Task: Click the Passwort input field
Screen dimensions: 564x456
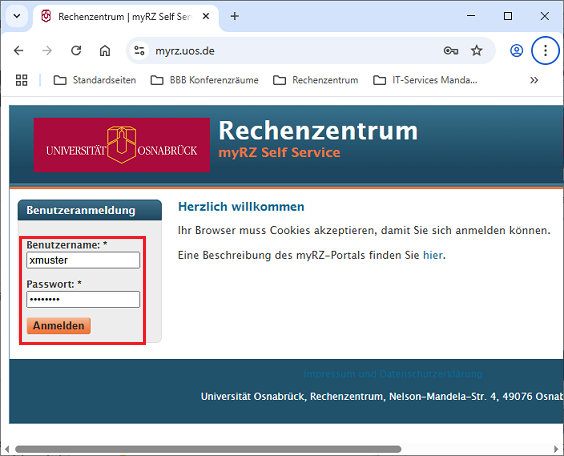Action: [x=83, y=299]
